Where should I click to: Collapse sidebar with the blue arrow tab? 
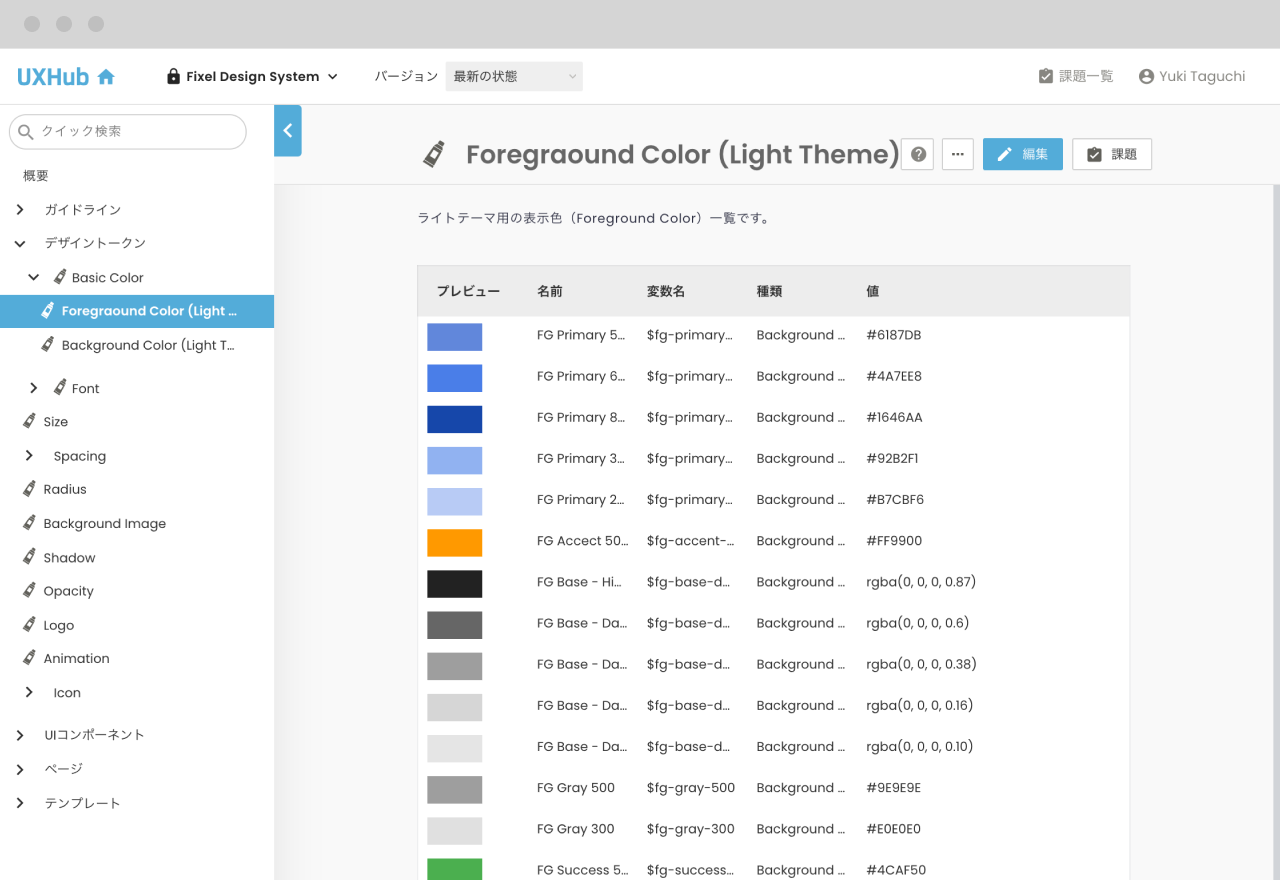(x=287, y=131)
